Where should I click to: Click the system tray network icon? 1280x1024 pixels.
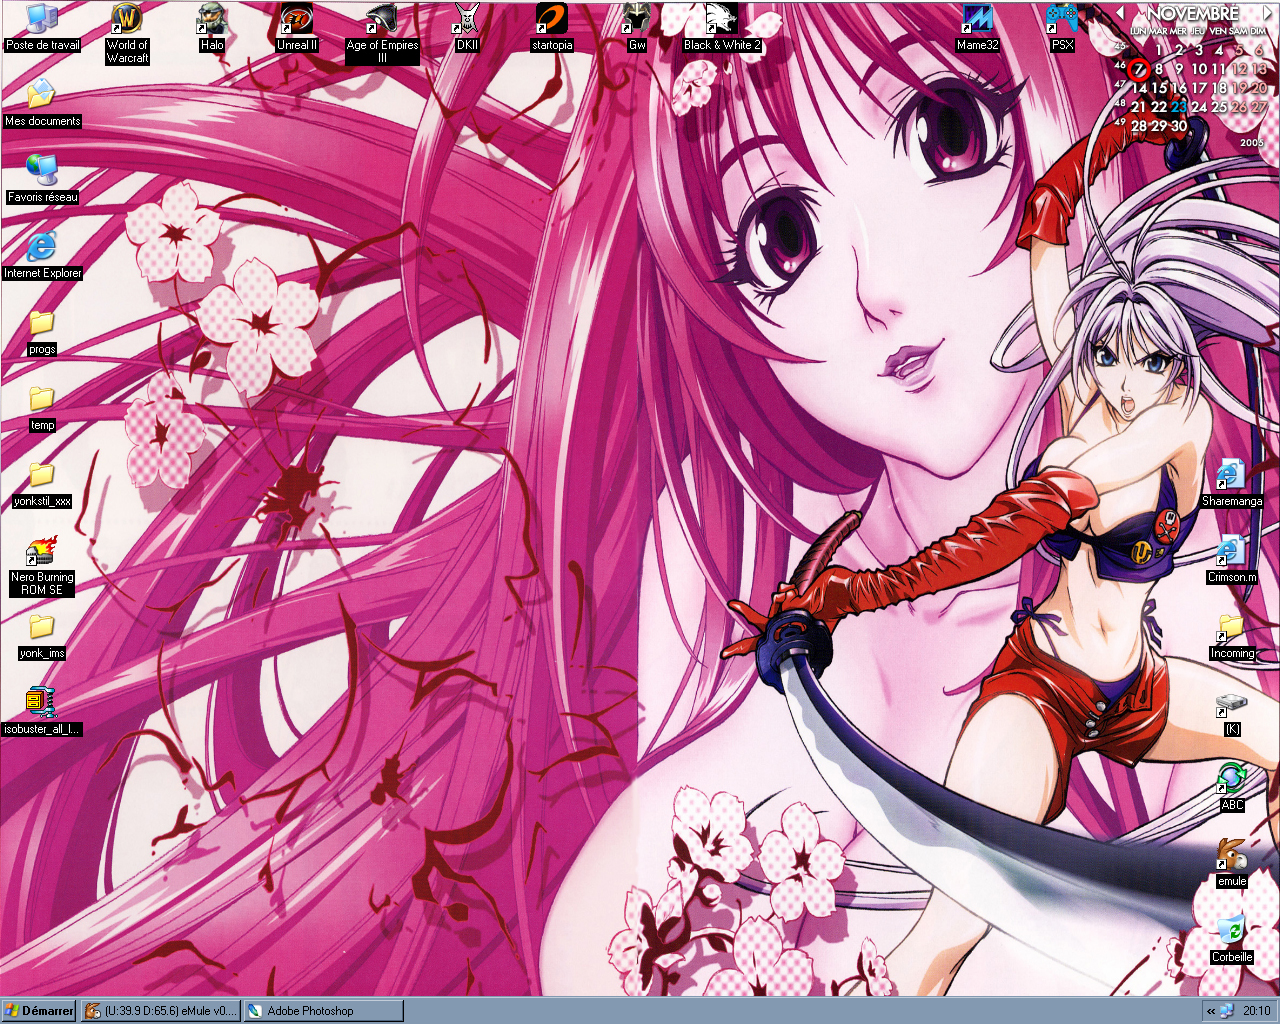(x=1227, y=1011)
